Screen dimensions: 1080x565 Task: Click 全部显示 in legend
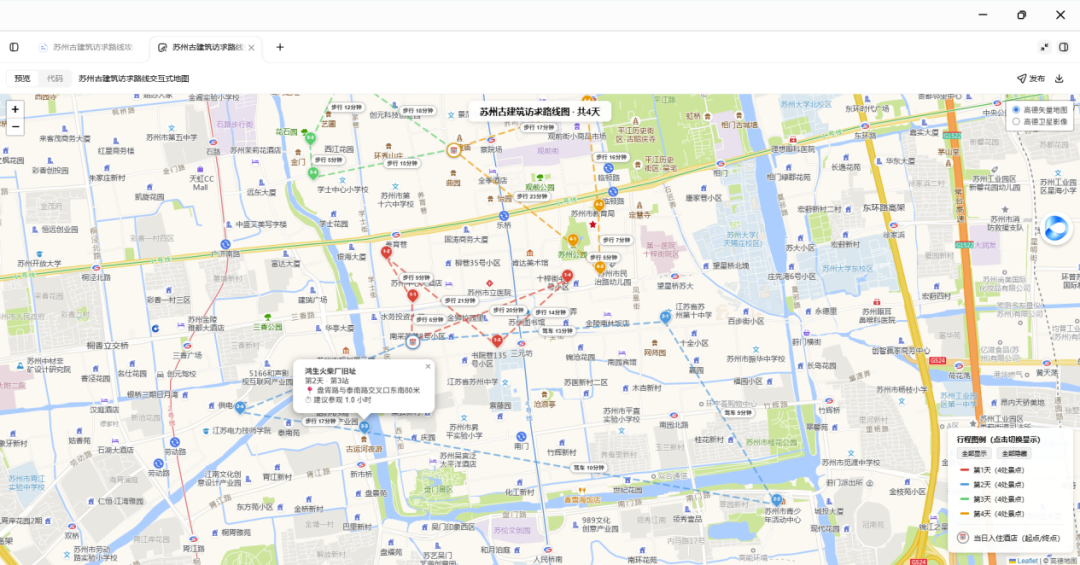tap(974, 453)
